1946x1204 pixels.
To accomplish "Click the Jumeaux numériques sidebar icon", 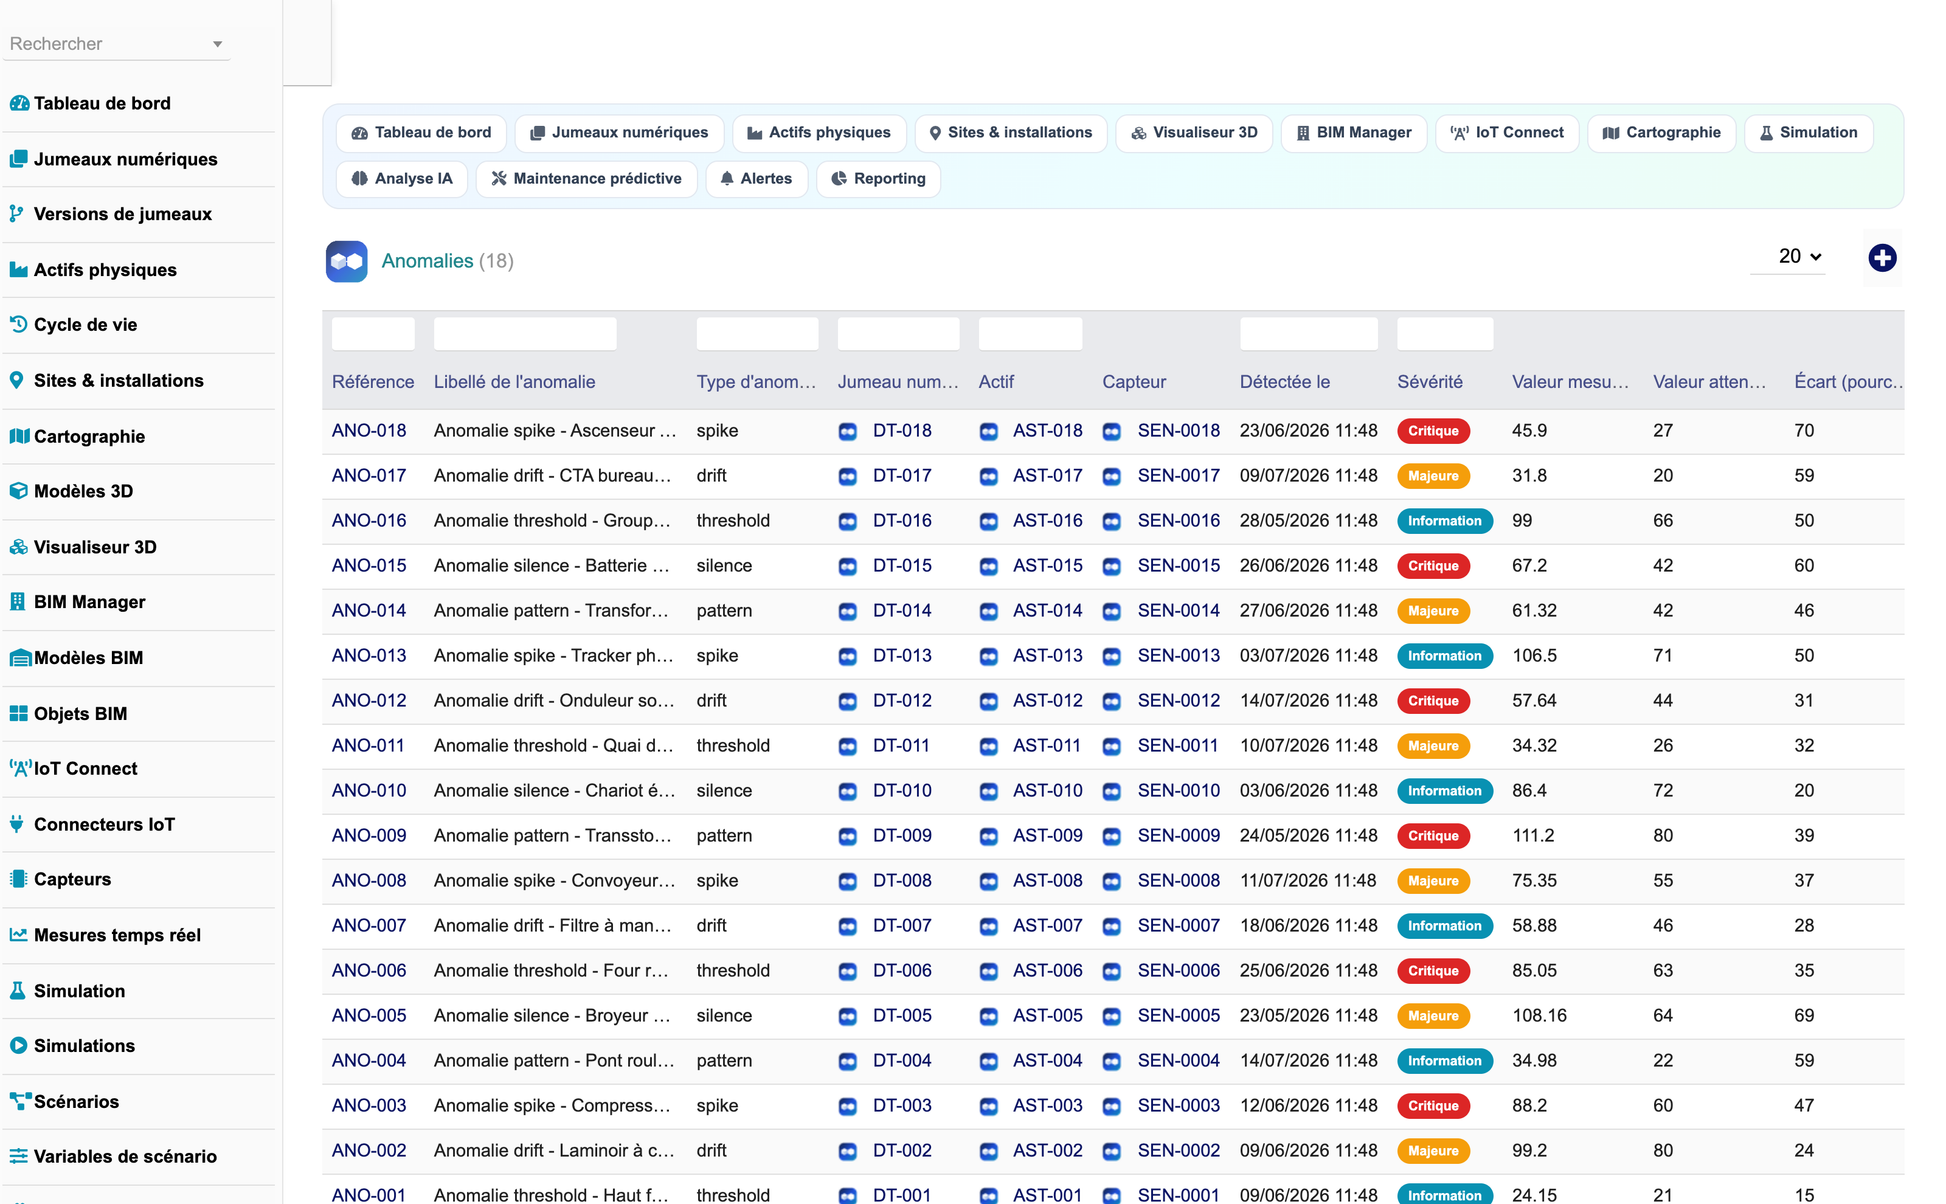I will click(19, 159).
